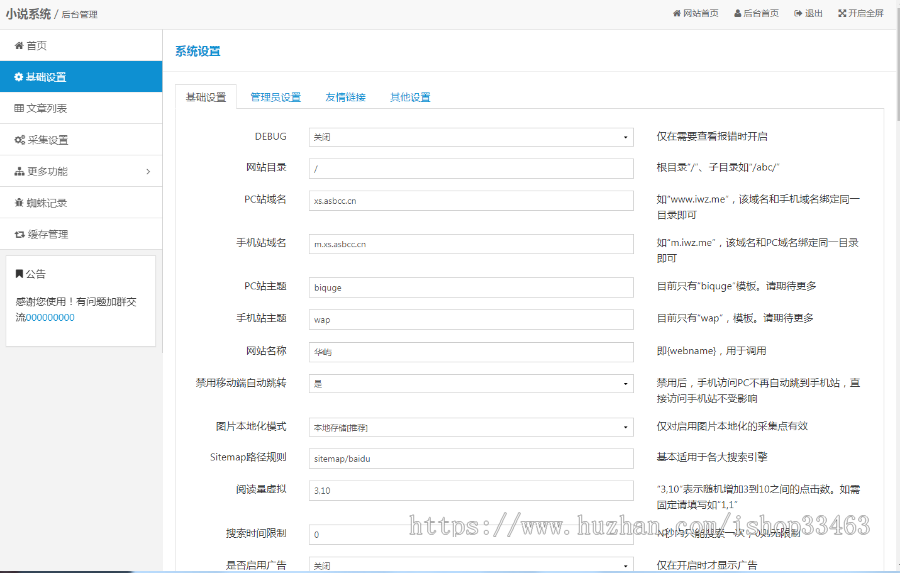The width and height of the screenshot is (900, 573).
Task: Click the 搜索时间限制 input field
Action: (471, 534)
